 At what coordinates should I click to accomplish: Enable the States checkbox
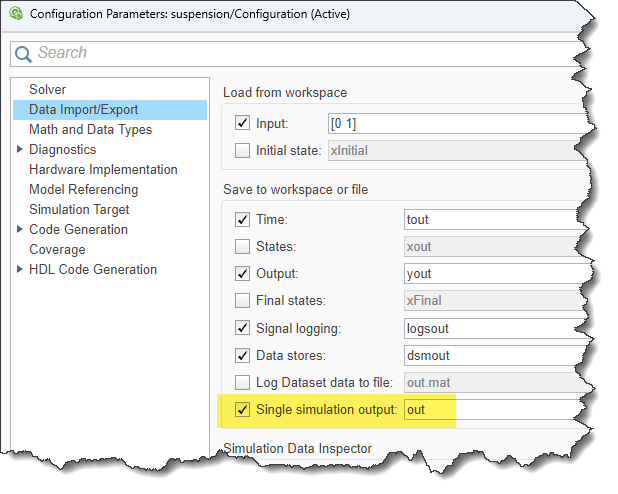[242, 245]
